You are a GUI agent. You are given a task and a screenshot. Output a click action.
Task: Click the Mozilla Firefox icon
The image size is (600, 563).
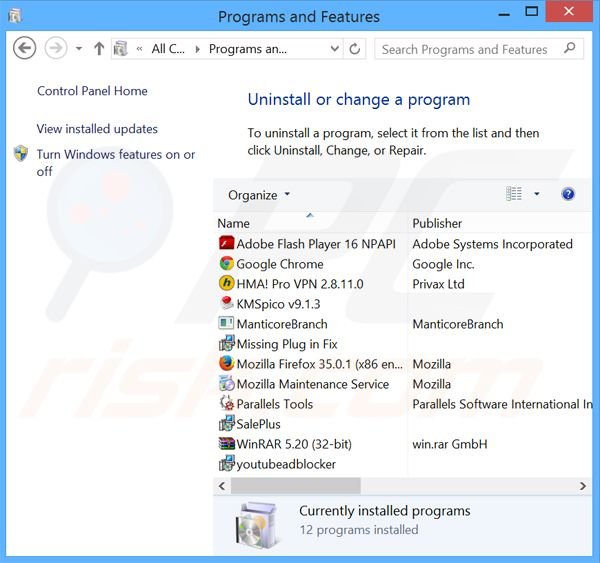pos(226,363)
